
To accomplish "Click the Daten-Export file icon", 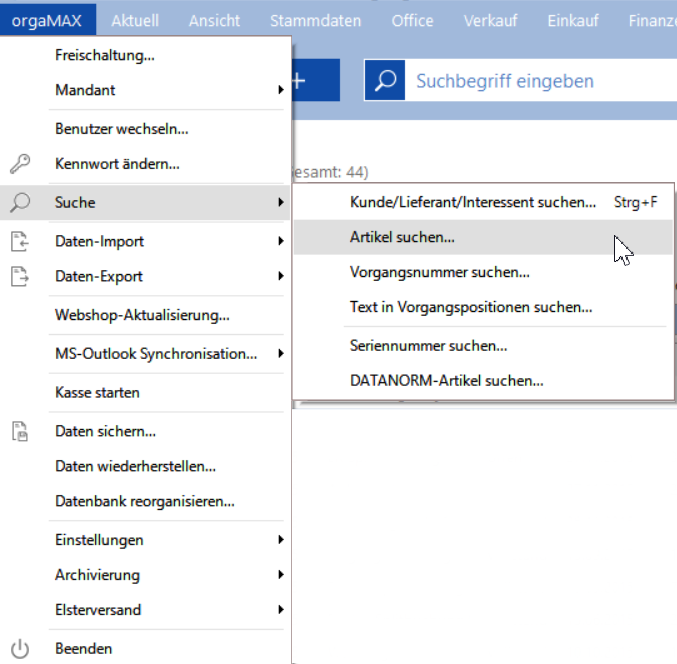I will (20, 276).
